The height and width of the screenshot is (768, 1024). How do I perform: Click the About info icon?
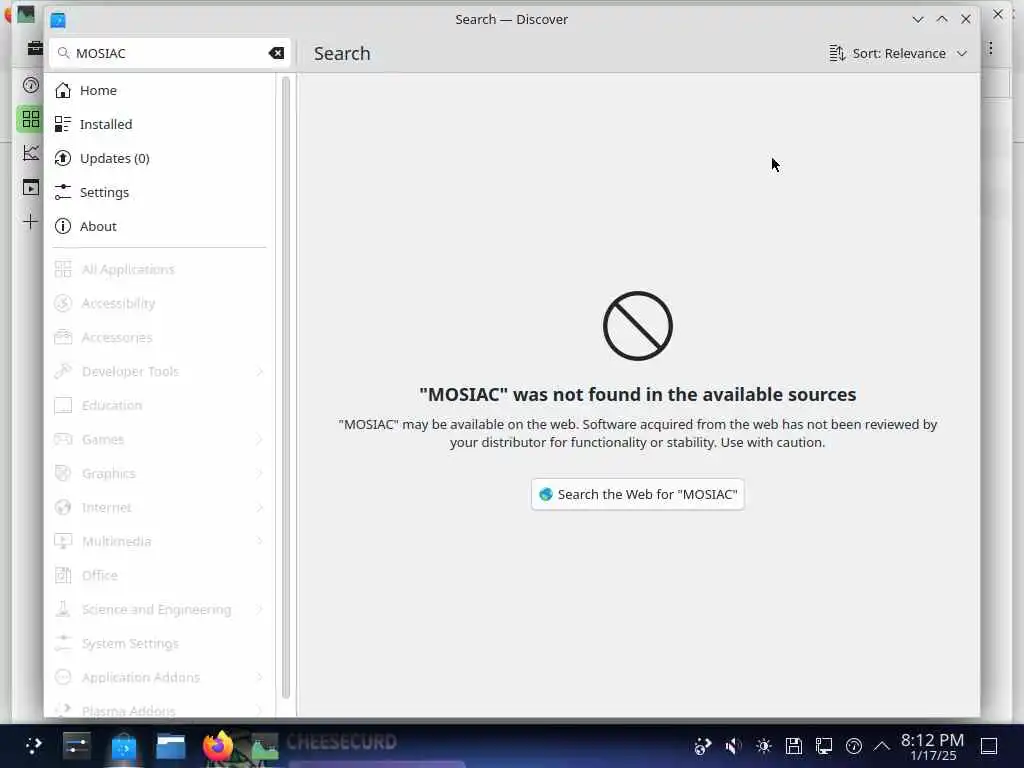pos(63,226)
